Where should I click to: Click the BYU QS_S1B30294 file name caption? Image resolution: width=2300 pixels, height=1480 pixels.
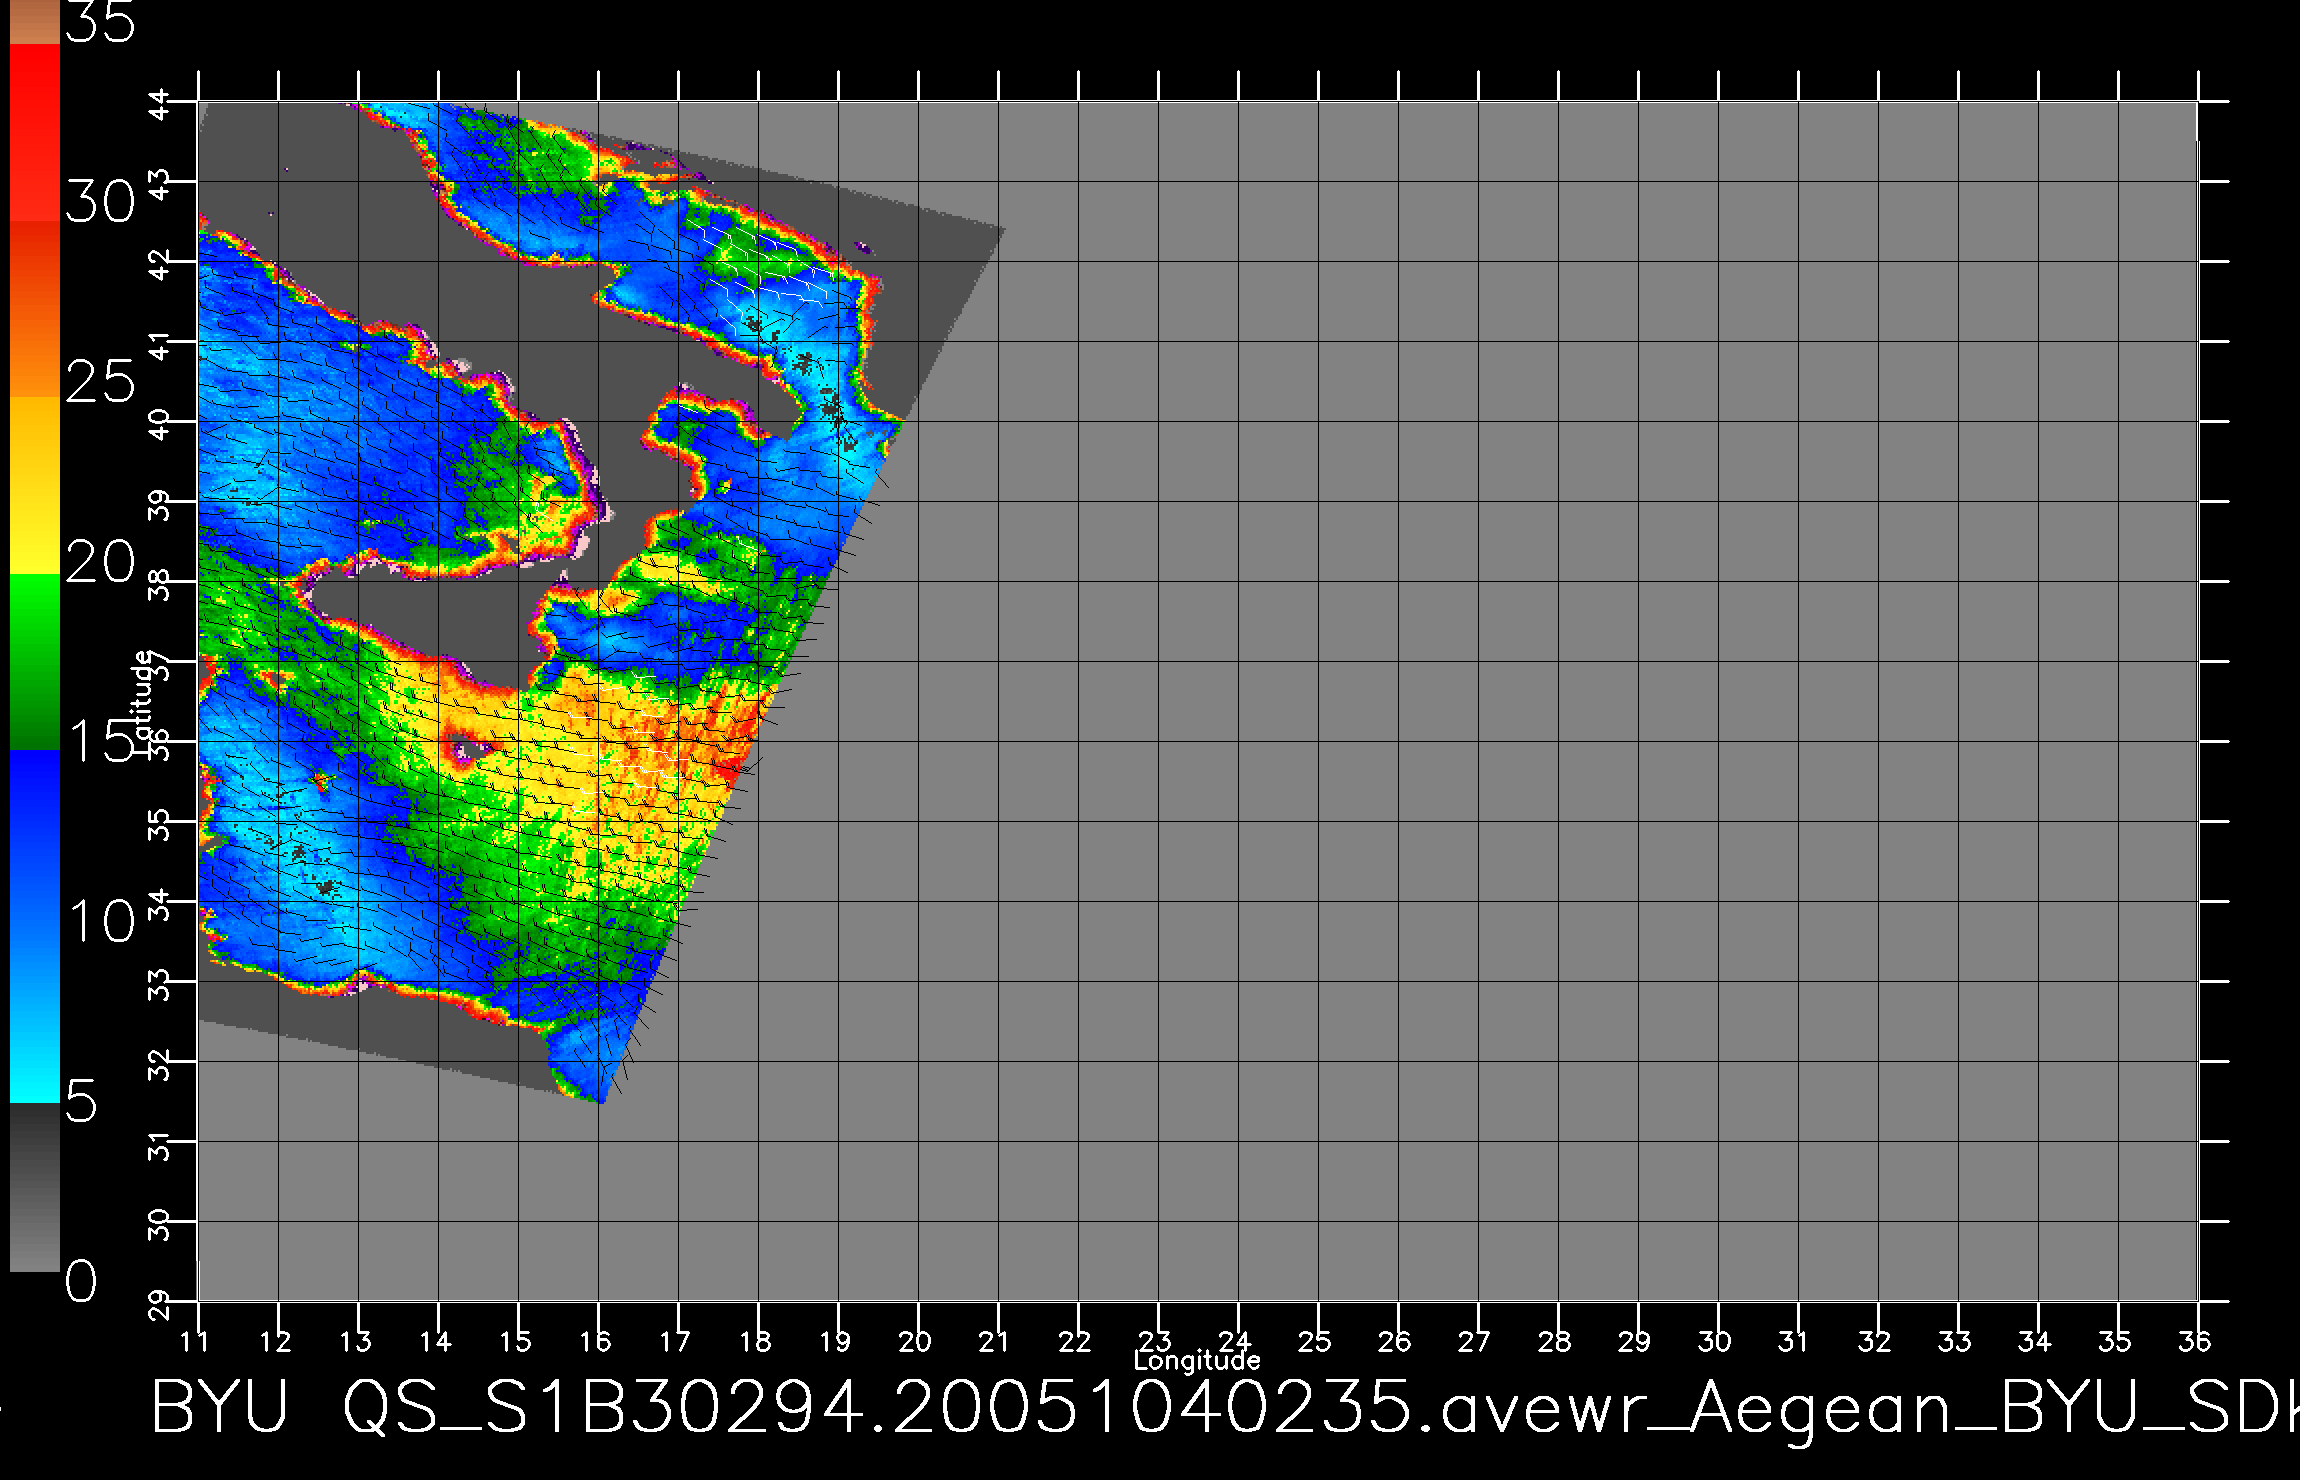coord(1225,1410)
